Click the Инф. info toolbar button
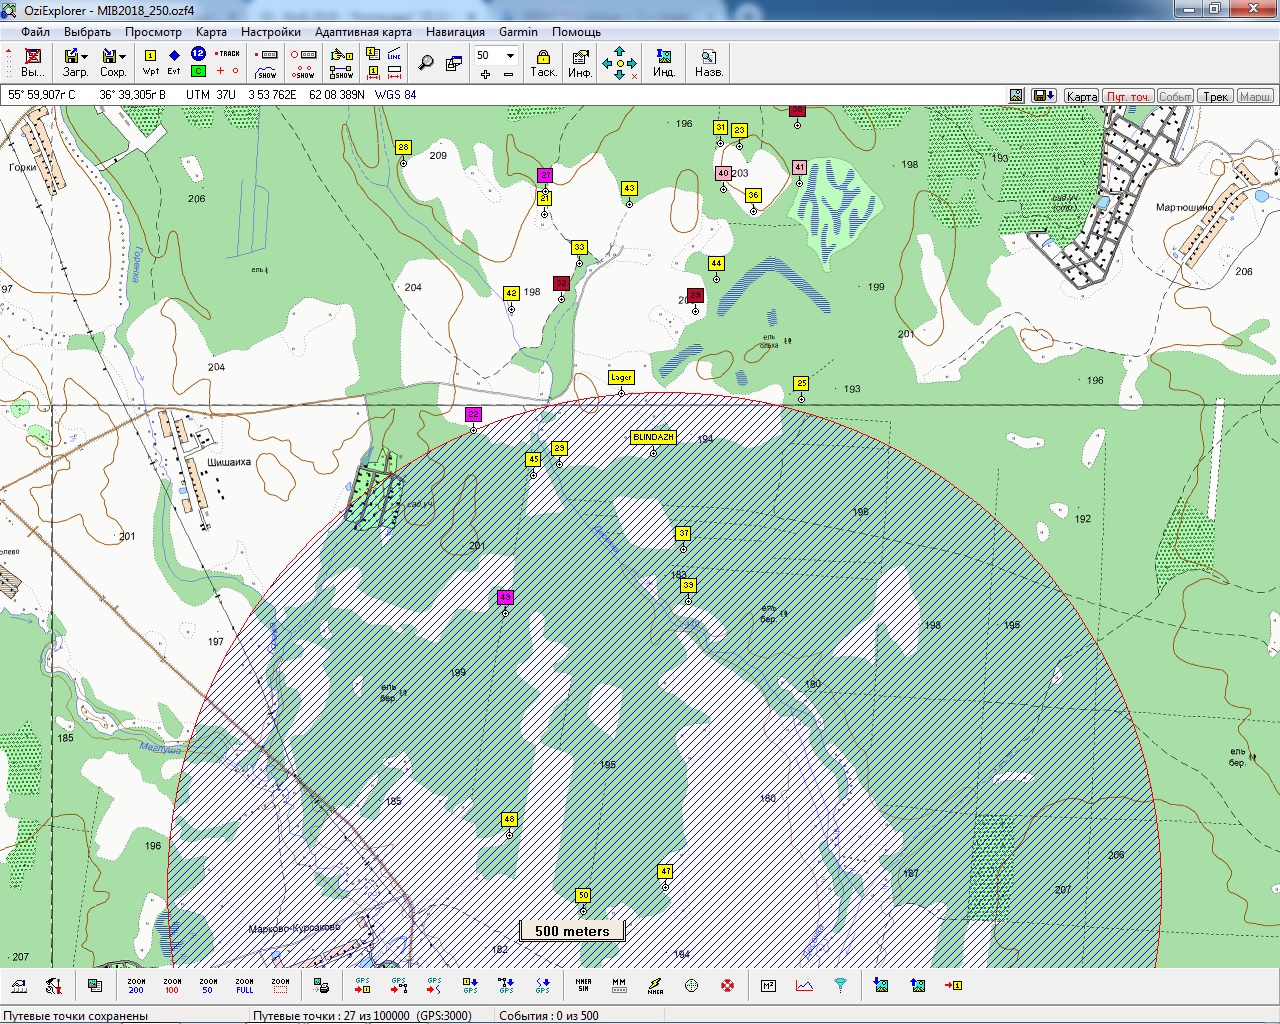The height and width of the screenshot is (1024, 1280). click(580, 62)
